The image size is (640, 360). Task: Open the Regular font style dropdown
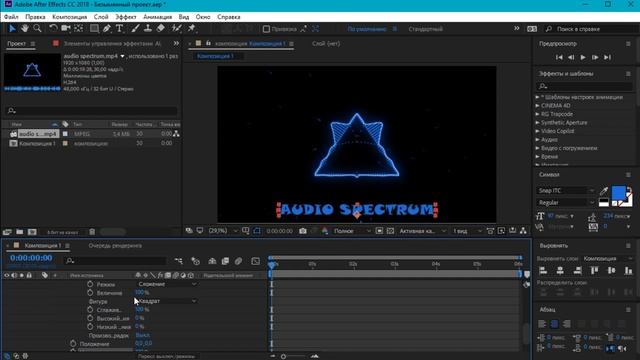566,202
